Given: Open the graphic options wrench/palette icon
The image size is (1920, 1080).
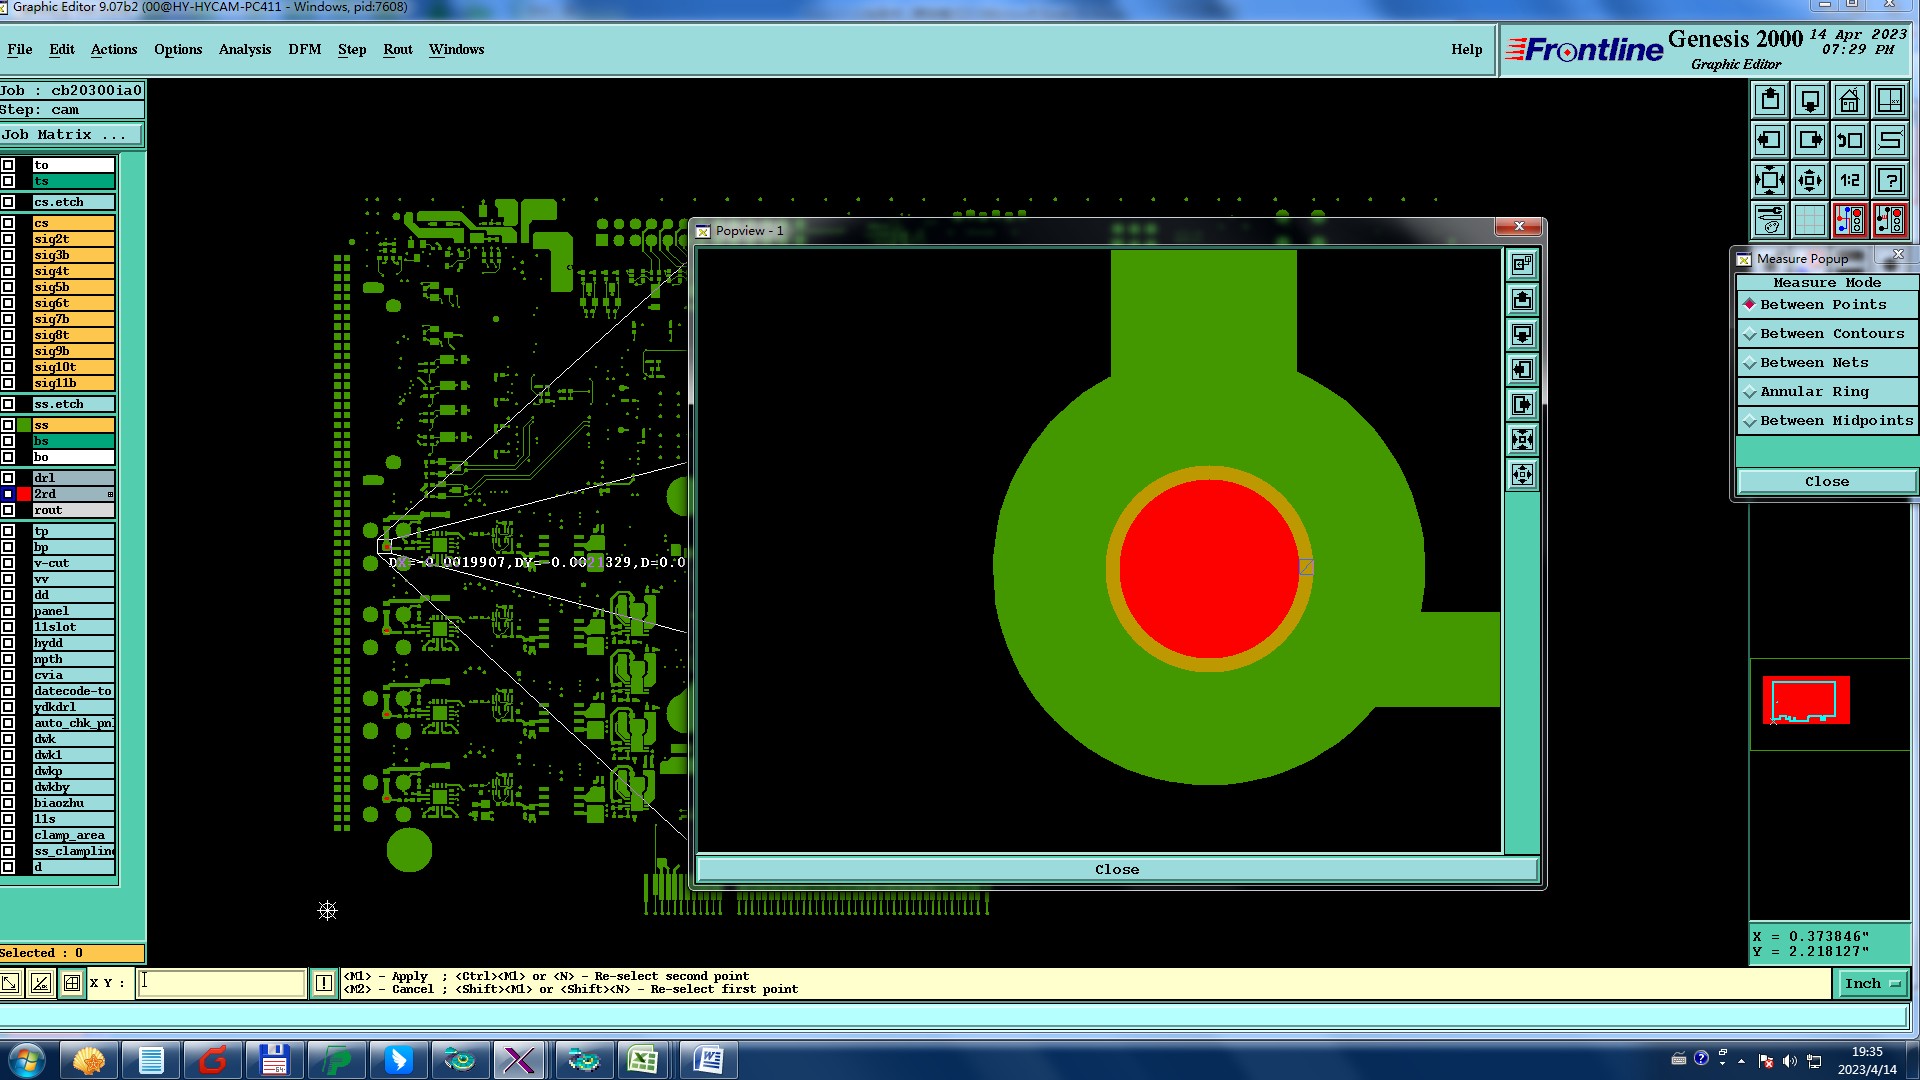Looking at the screenshot, I should [x=1770, y=220].
